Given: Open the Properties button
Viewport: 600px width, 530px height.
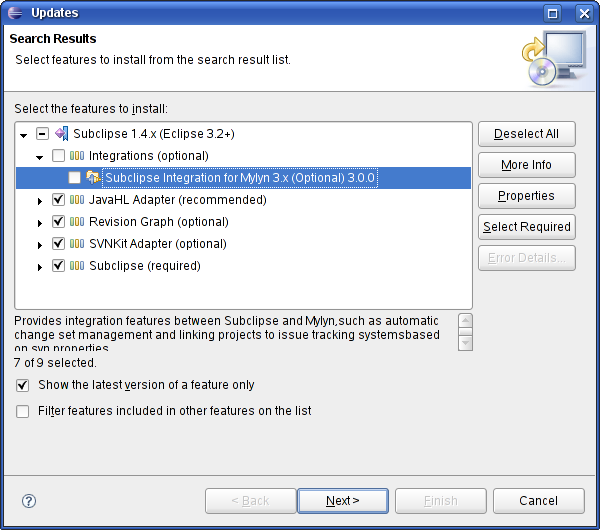Looking at the screenshot, I should pyautogui.click(x=527, y=196).
